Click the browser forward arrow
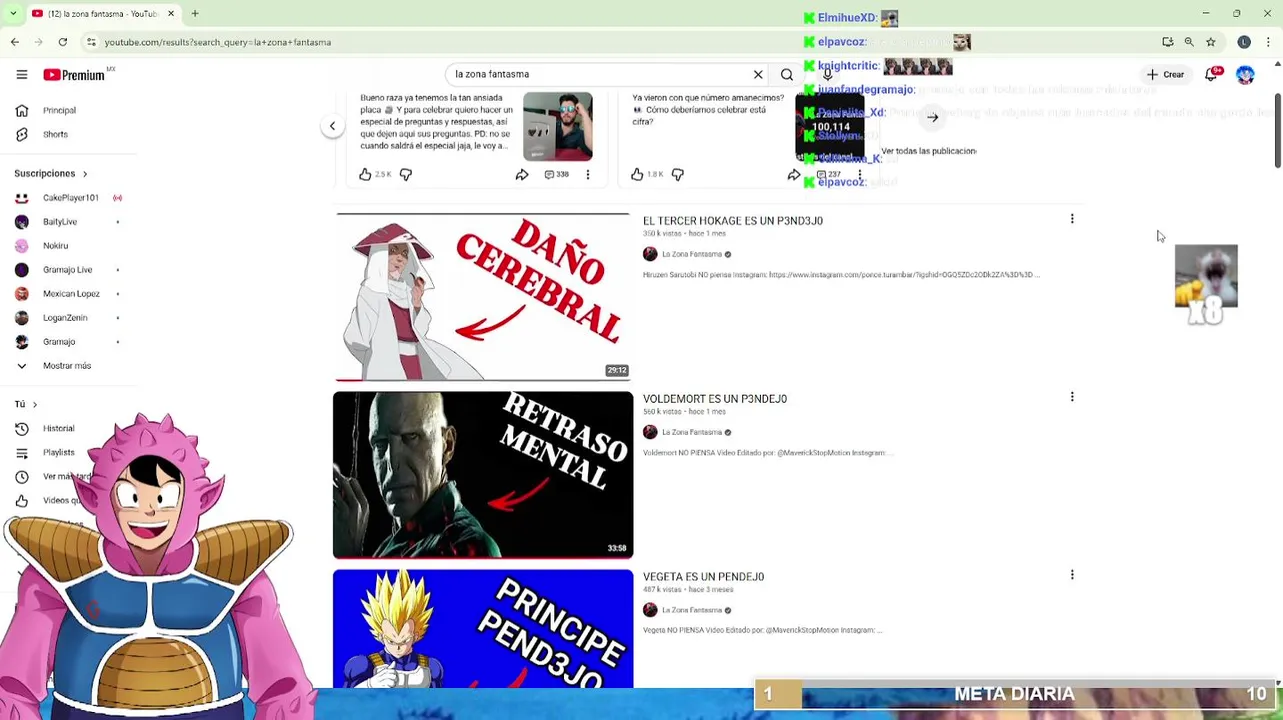 coord(39,42)
